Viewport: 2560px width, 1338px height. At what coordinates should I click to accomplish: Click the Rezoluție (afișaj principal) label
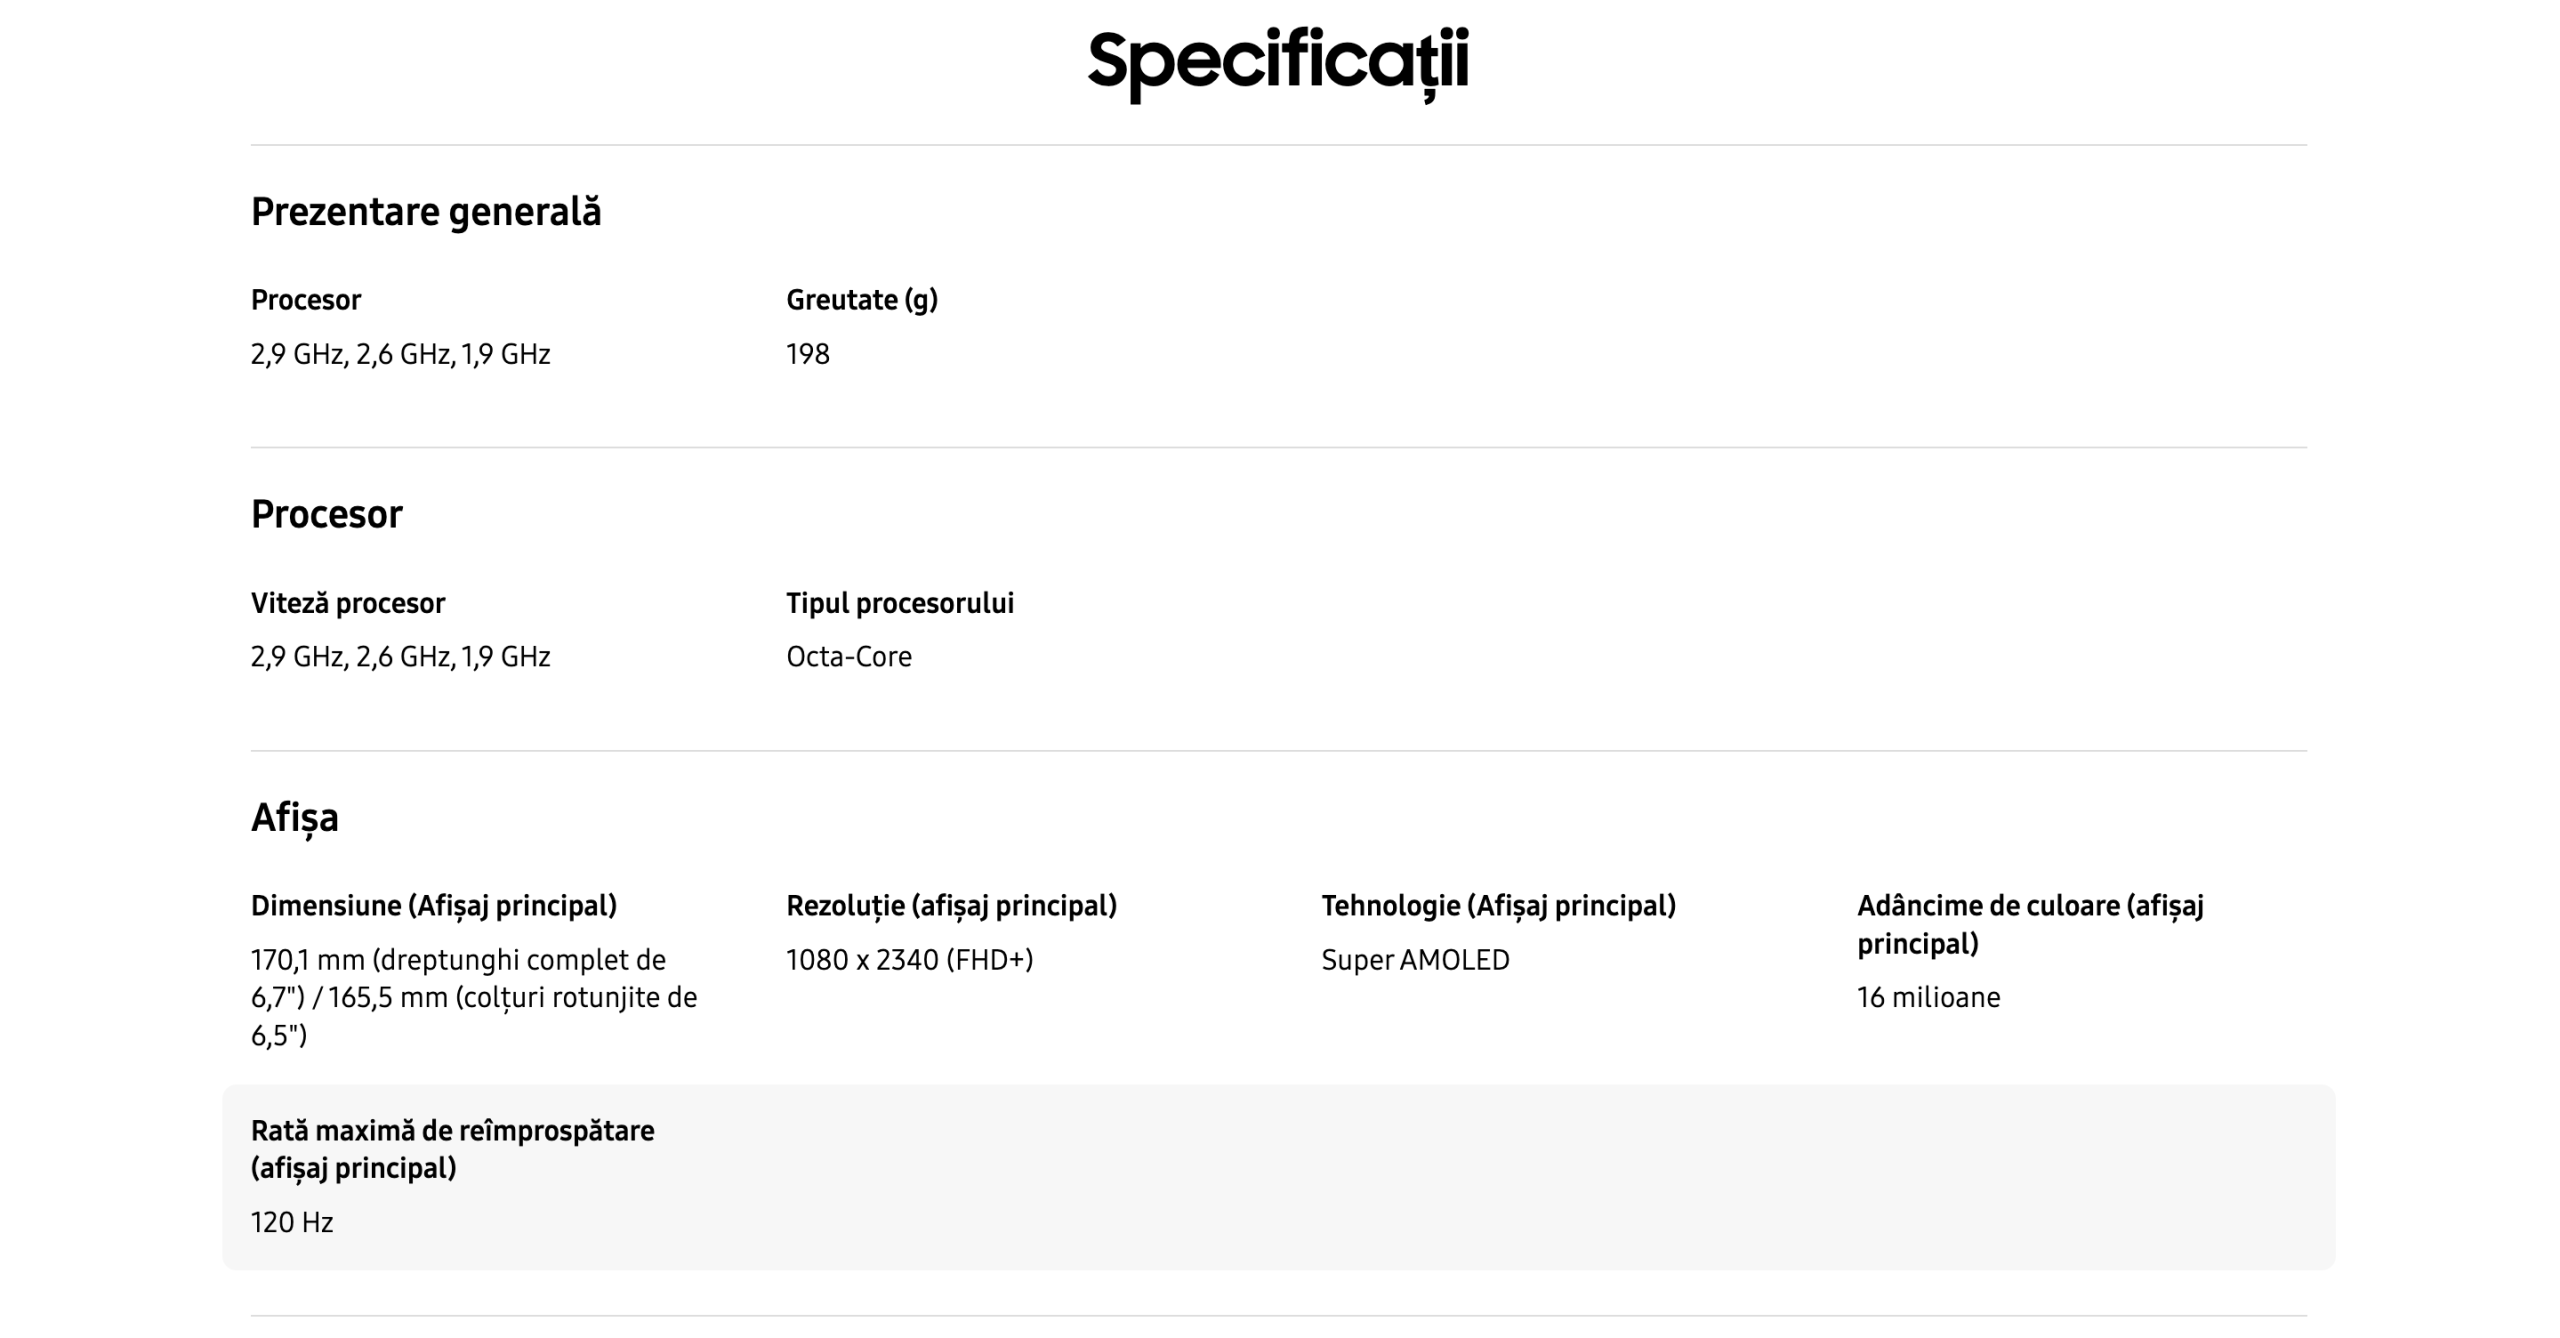click(951, 906)
